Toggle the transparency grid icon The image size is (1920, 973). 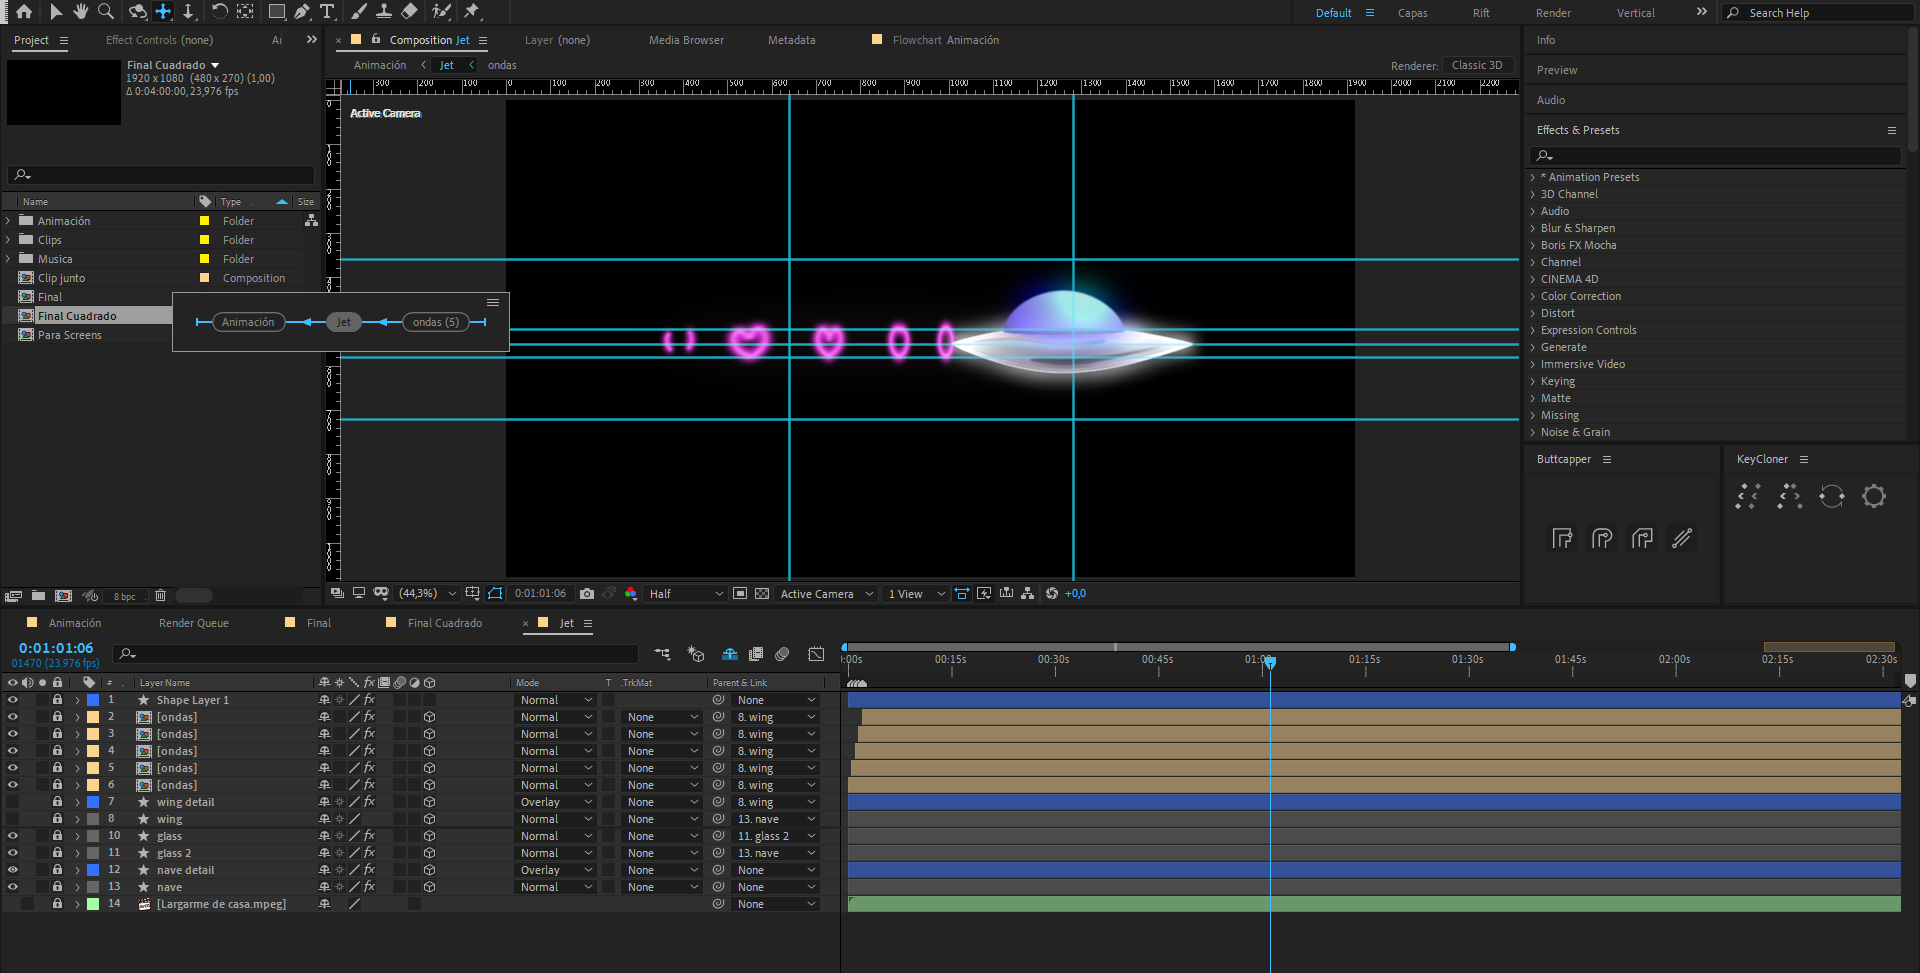tap(762, 594)
